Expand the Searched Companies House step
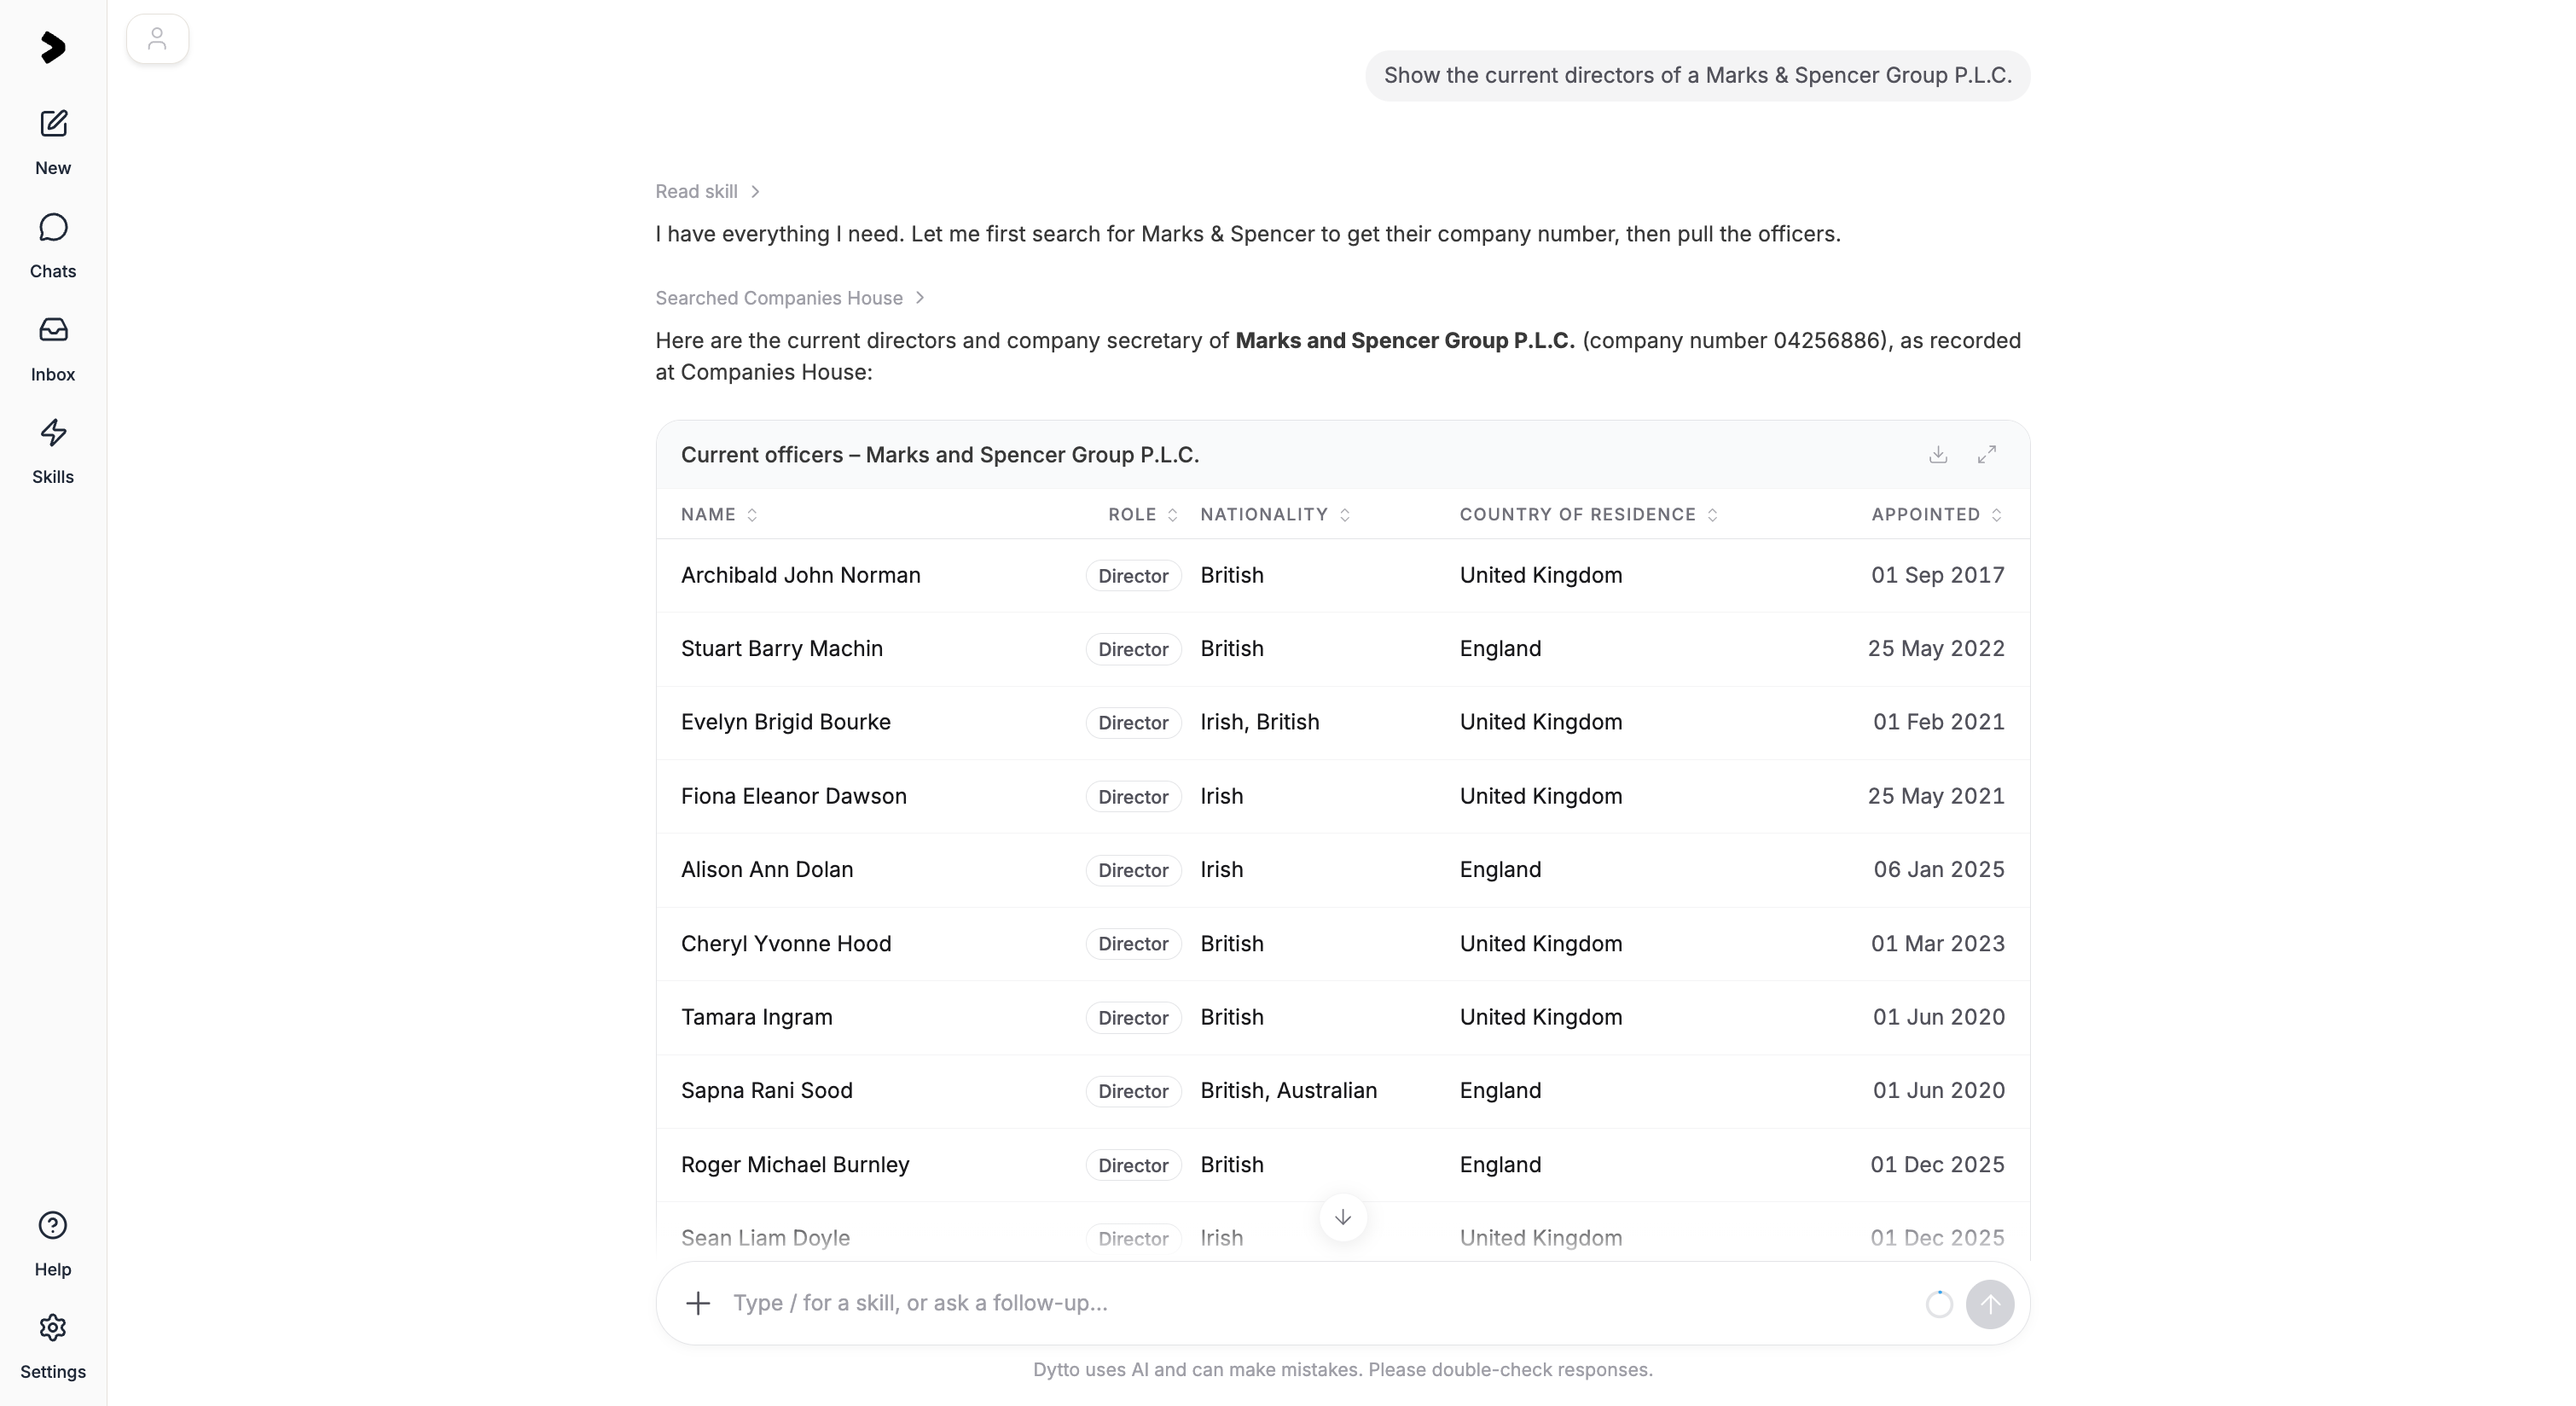 (790, 298)
